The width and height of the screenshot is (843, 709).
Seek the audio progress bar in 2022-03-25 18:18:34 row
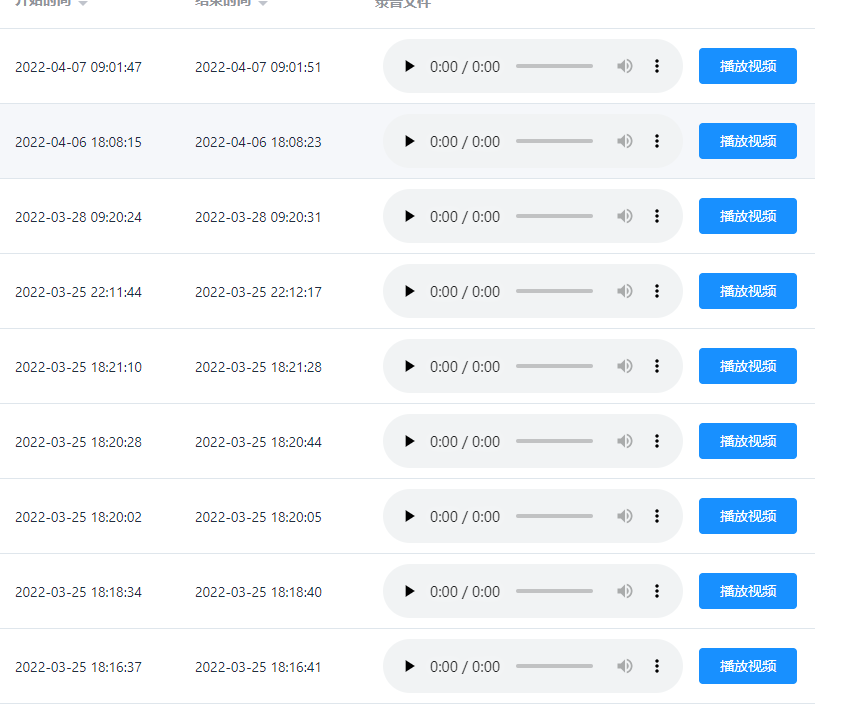554,591
